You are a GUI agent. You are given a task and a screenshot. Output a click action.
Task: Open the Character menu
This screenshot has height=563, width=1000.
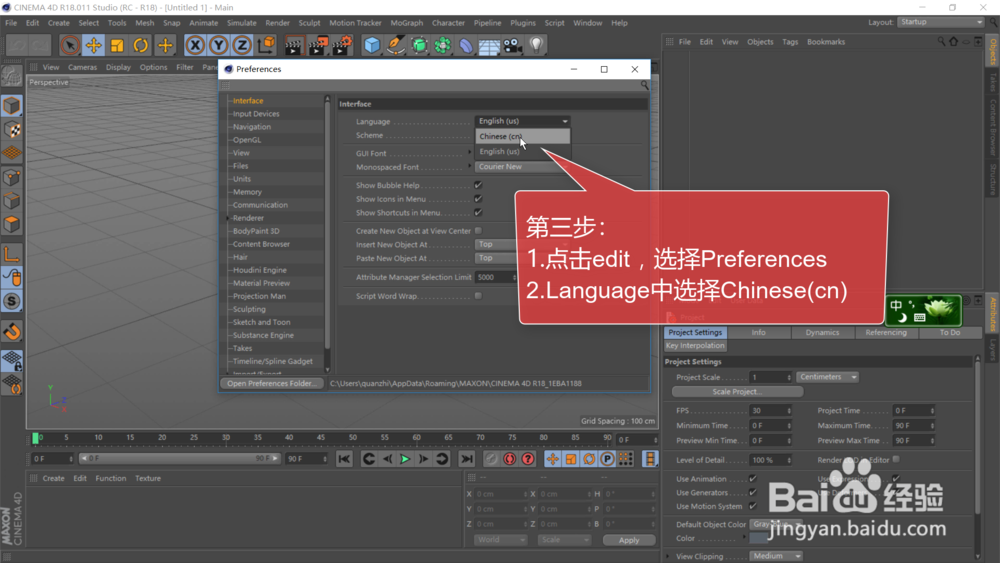pos(448,23)
